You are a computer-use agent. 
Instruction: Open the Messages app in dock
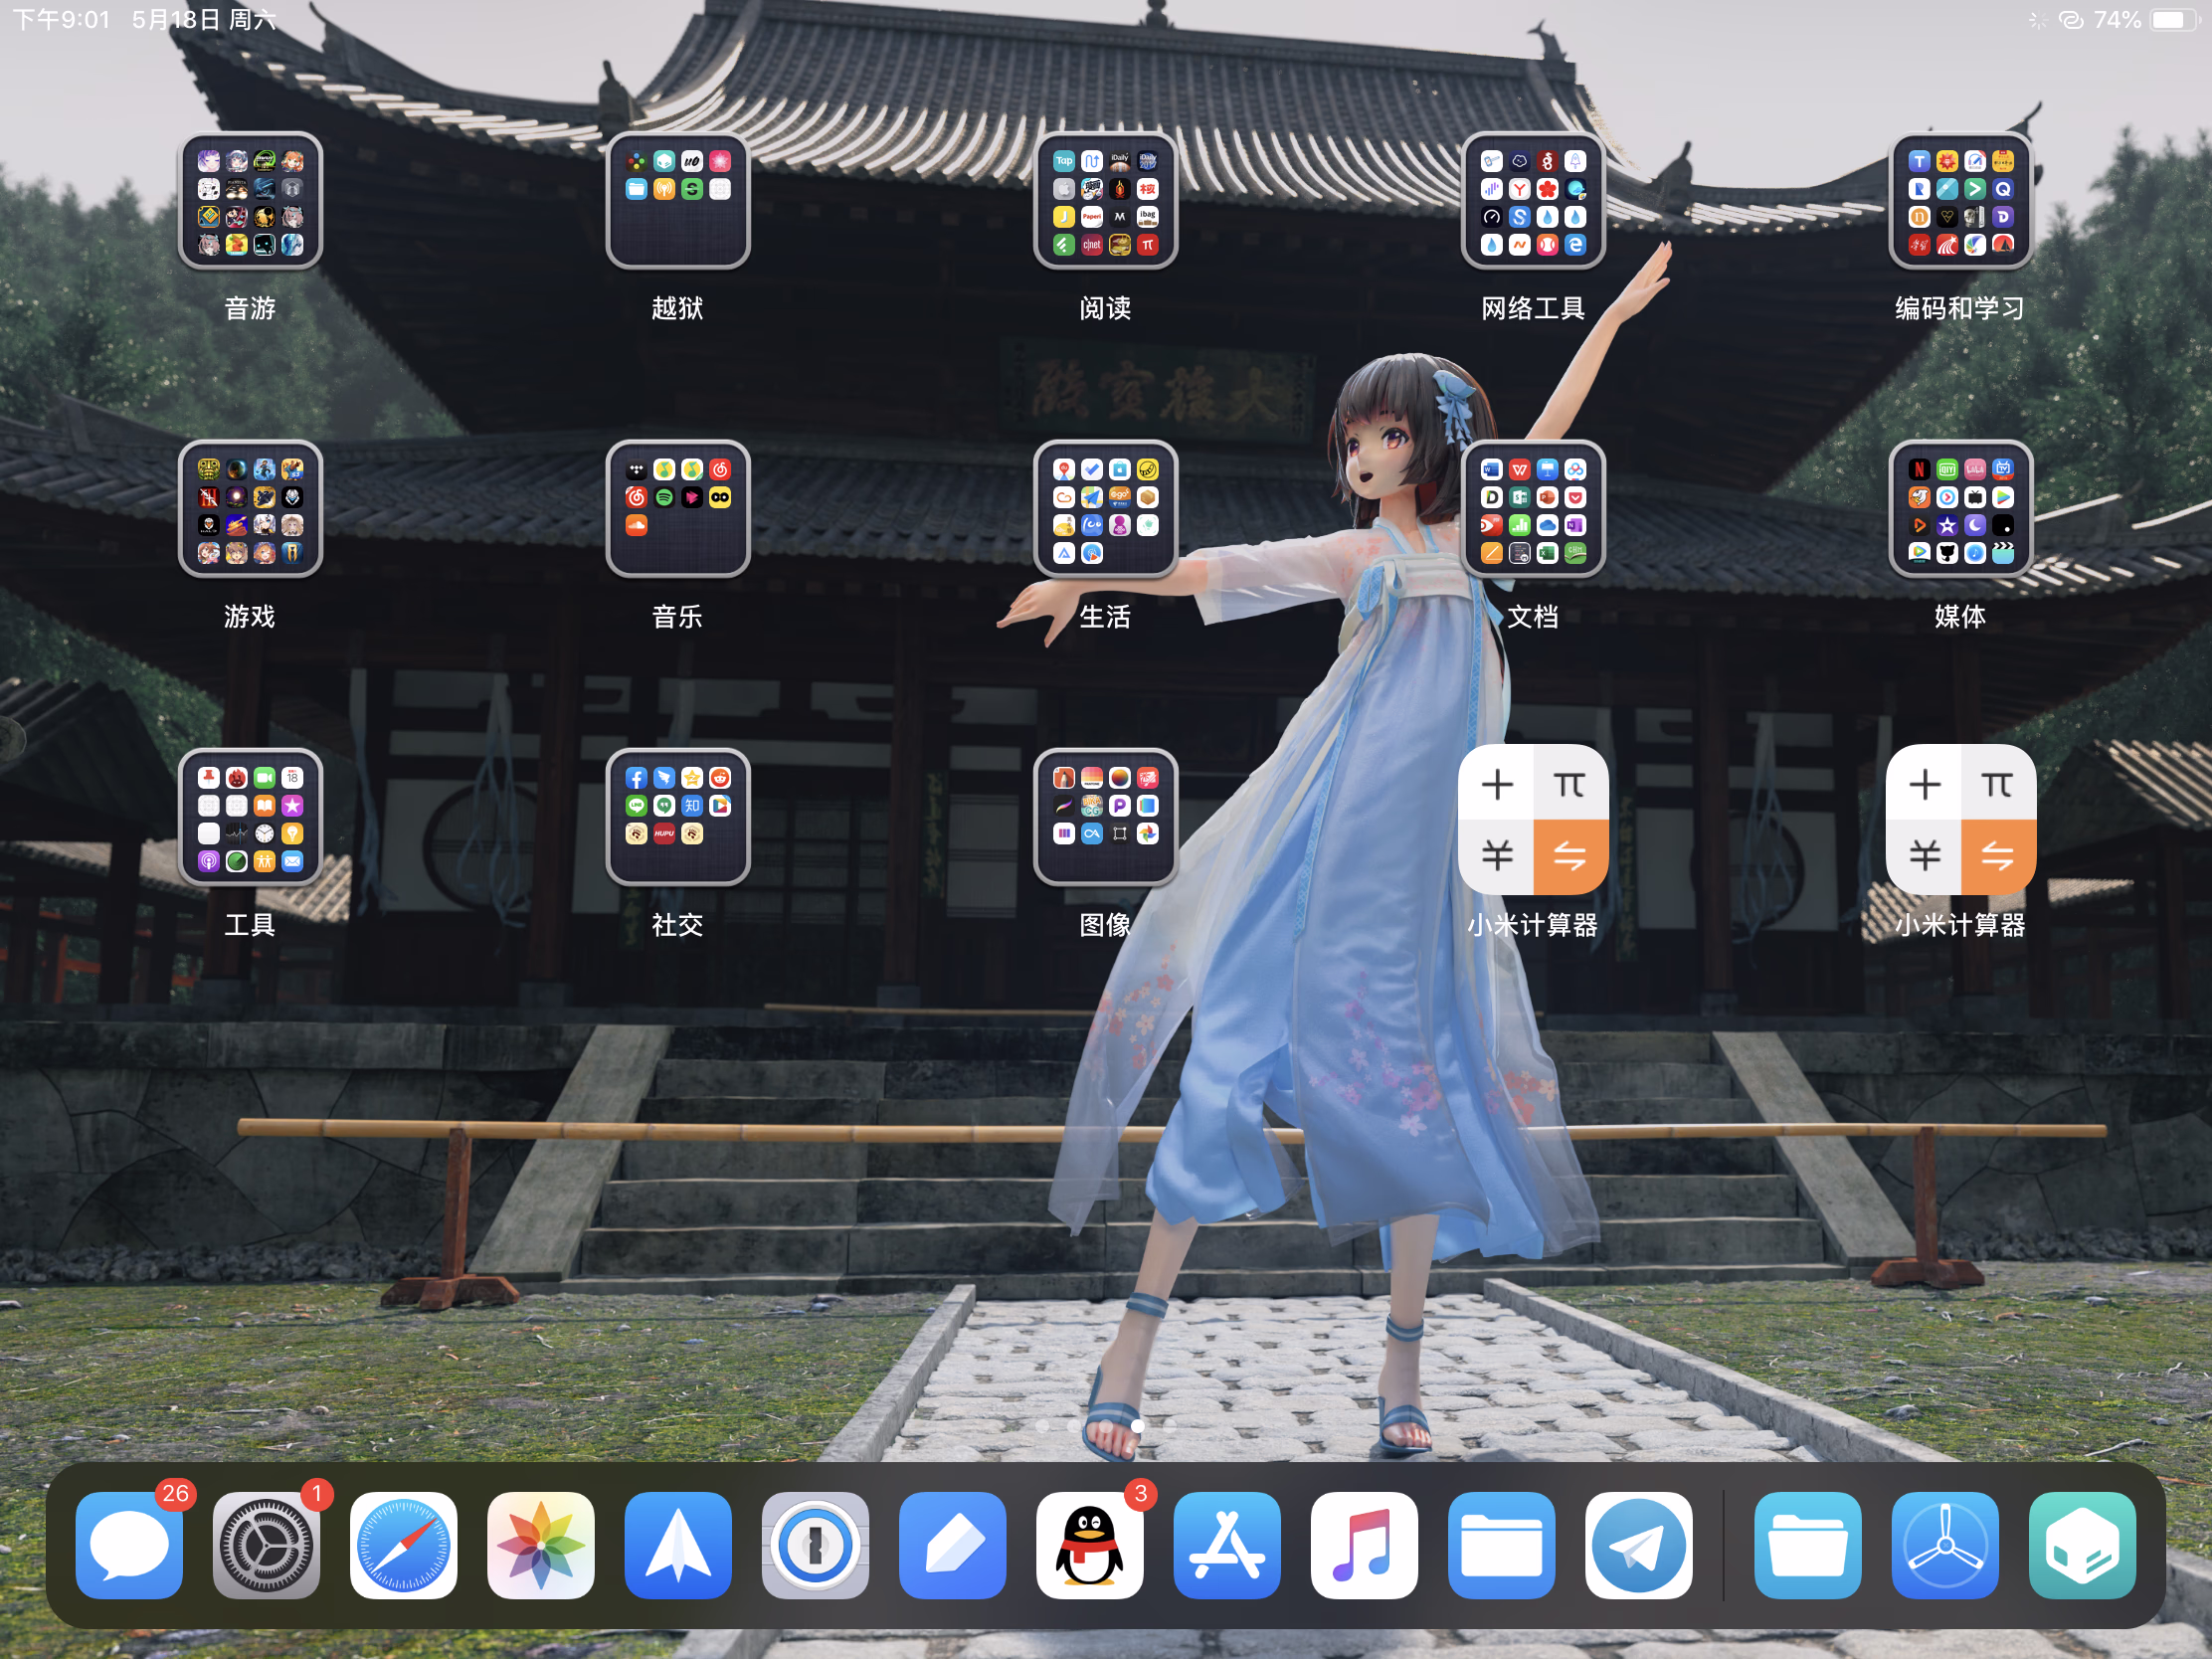pos(129,1545)
